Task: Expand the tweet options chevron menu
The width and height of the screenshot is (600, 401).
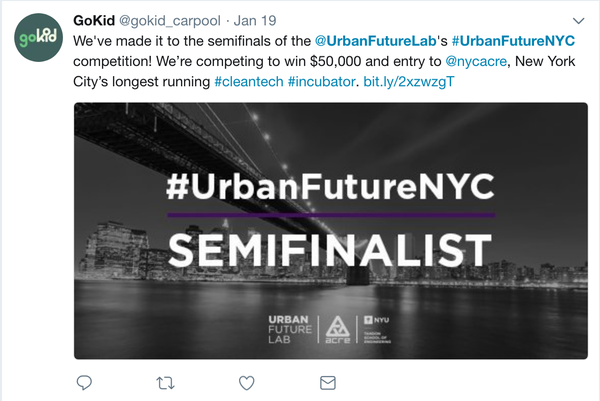Action: (578, 21)
